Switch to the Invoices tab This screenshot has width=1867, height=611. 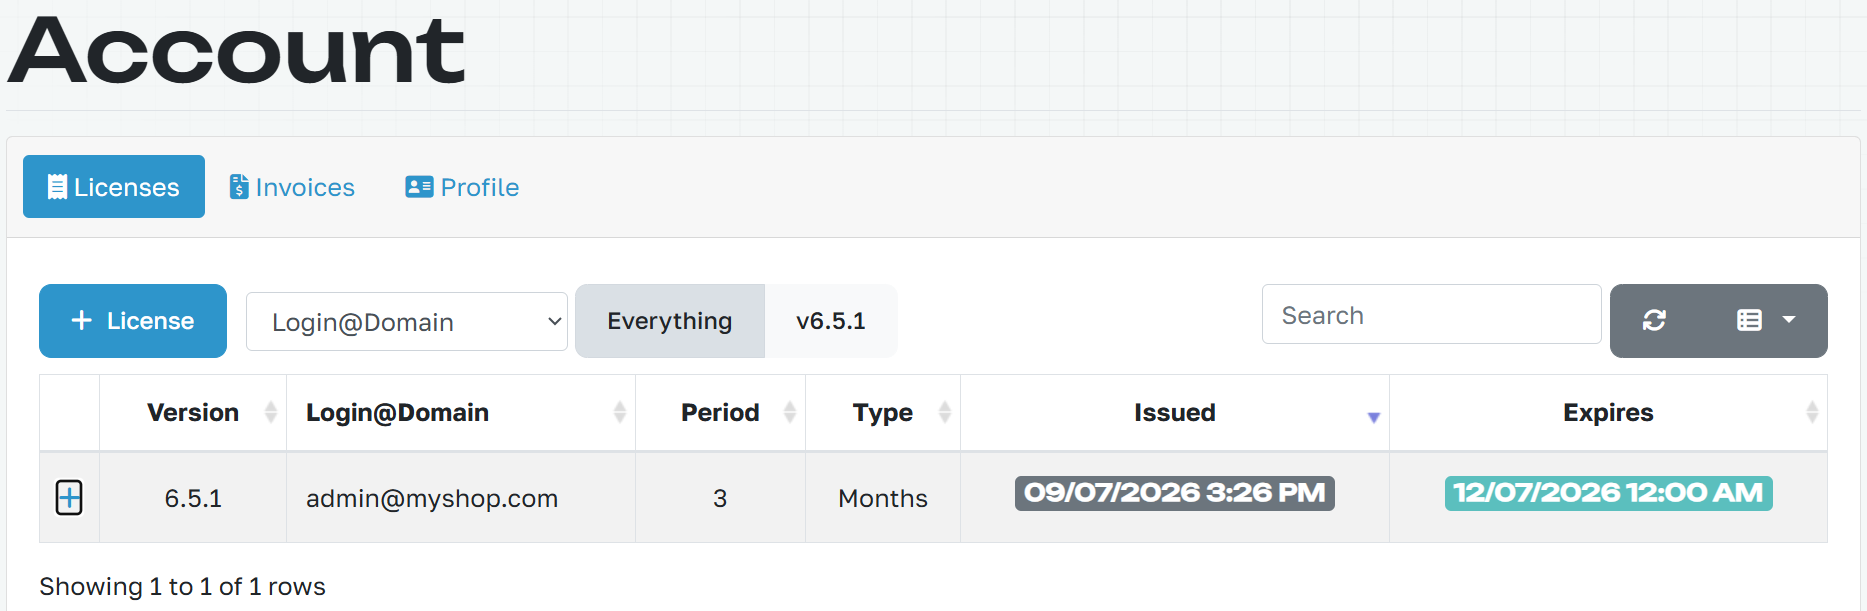292,187
